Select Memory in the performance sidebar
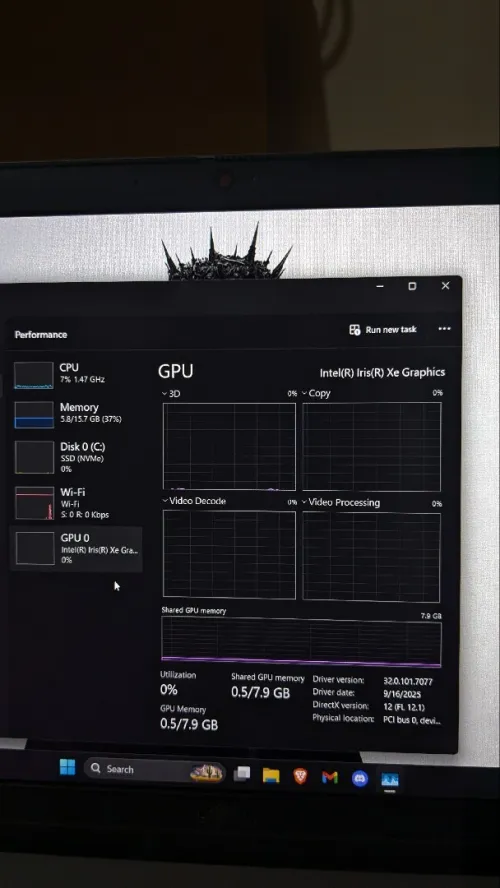500x888 pixels. coord(76,414)
